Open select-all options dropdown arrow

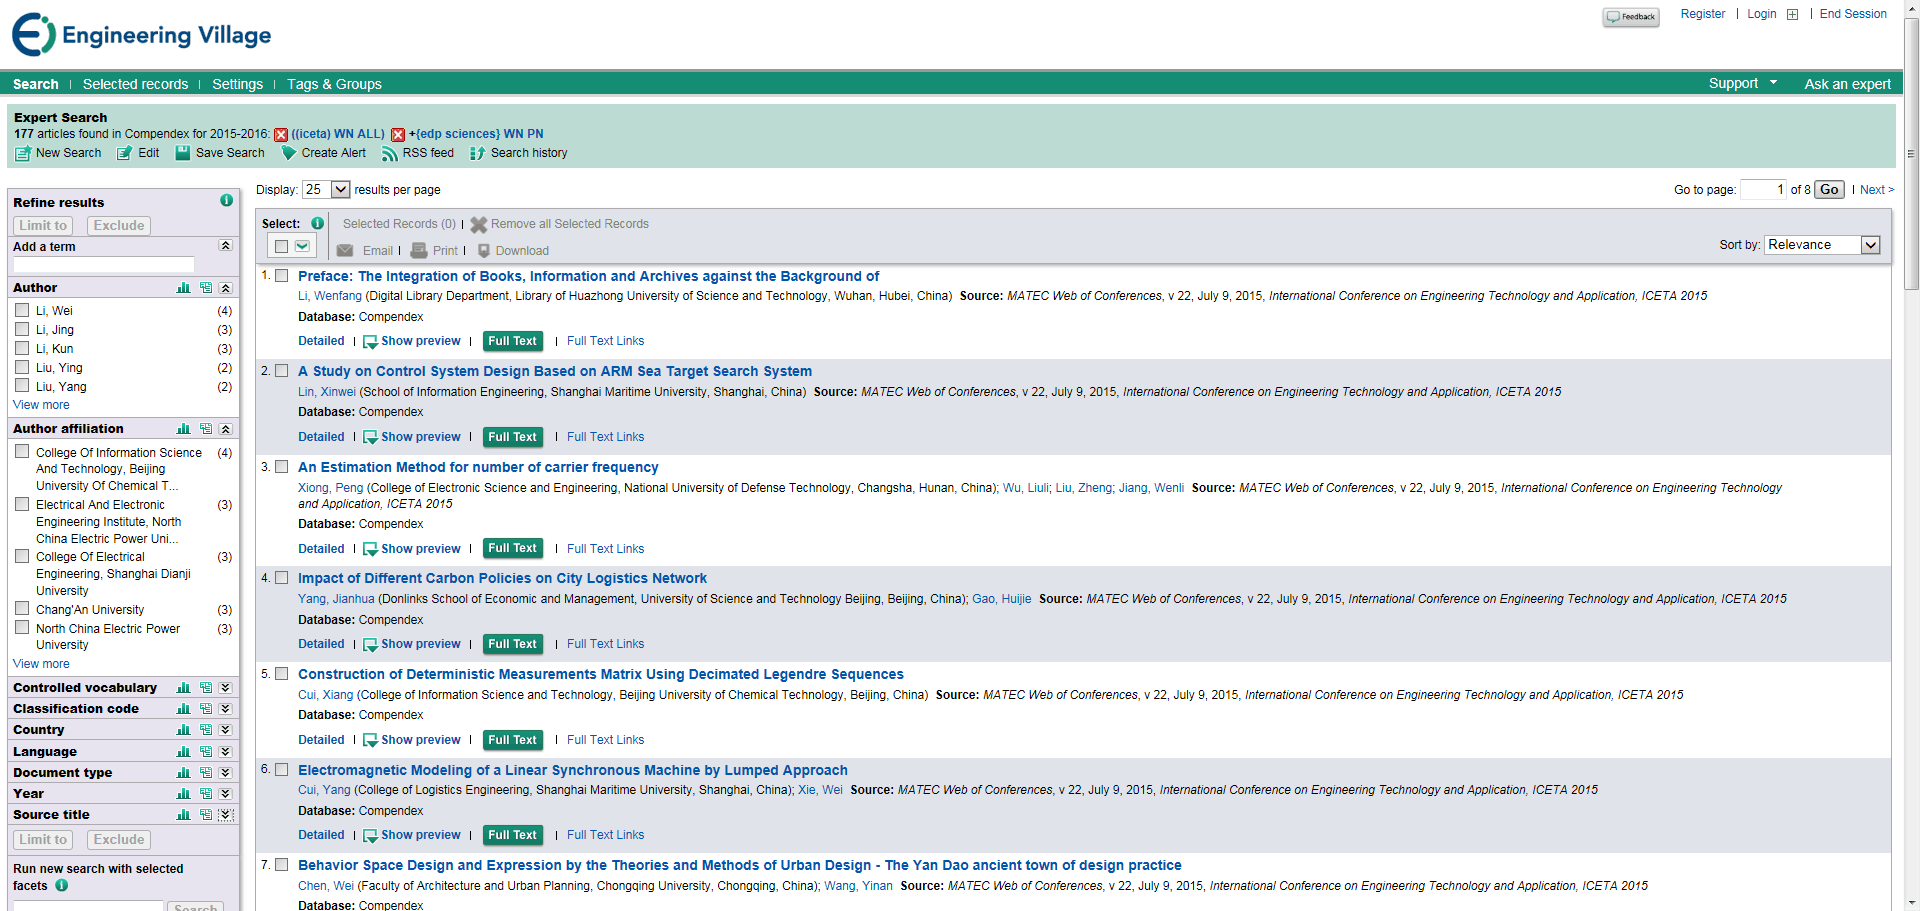tap(302, 247)
